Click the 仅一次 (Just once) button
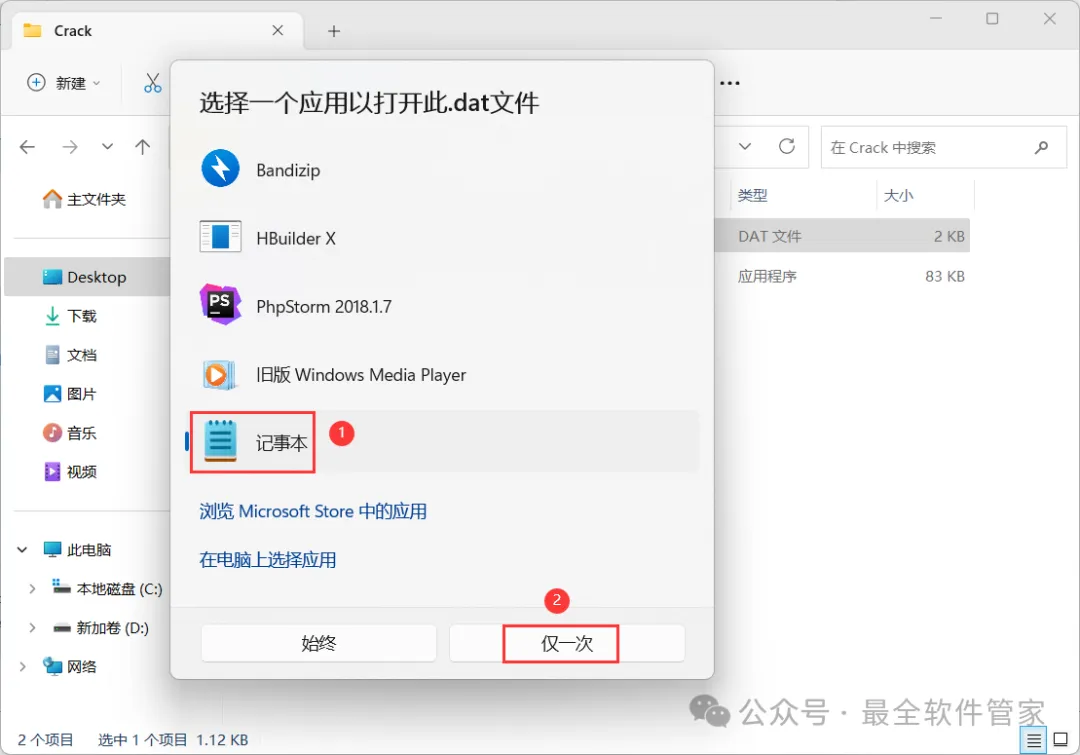This screenshot has width=1080, height=755. (x=567, y=643)
